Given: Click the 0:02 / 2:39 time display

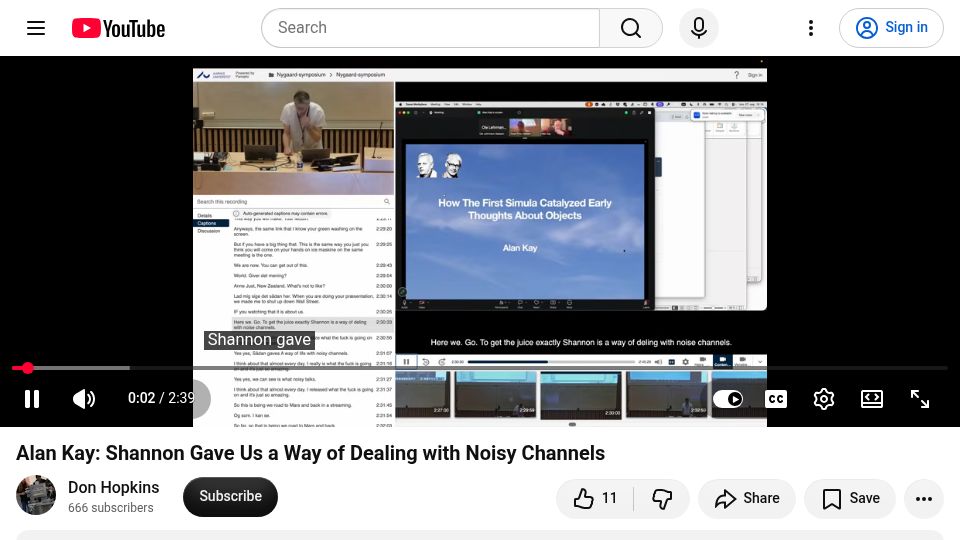Looking at the screenshot, I should (x=161, y=398).
